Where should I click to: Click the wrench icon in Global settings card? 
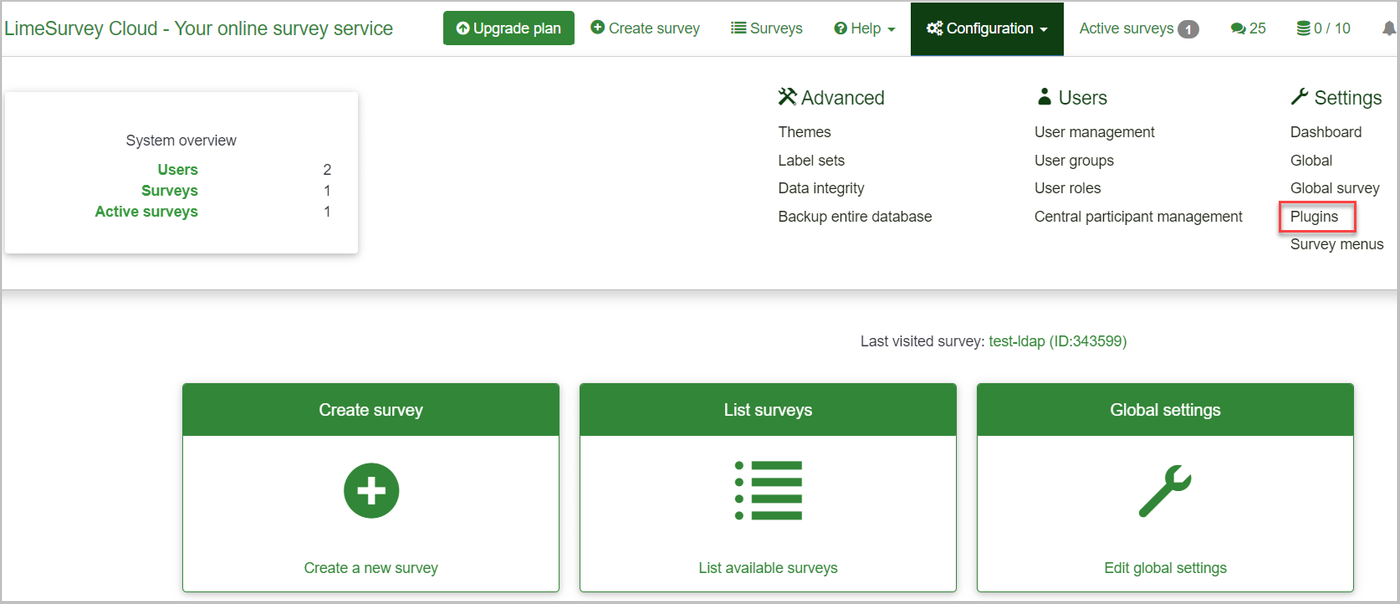coord(1165,492)
